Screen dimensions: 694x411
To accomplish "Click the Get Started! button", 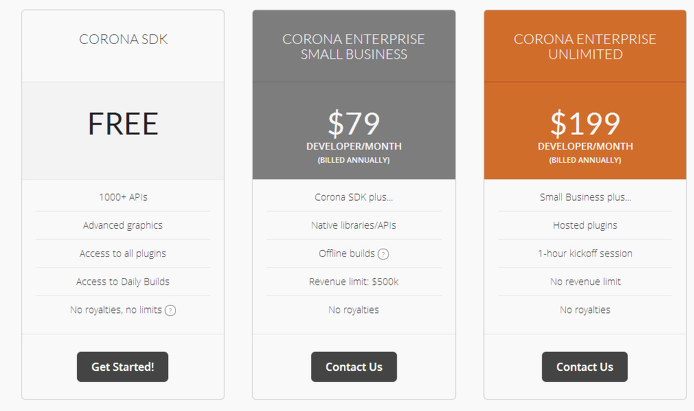I will tap(123, 367).
